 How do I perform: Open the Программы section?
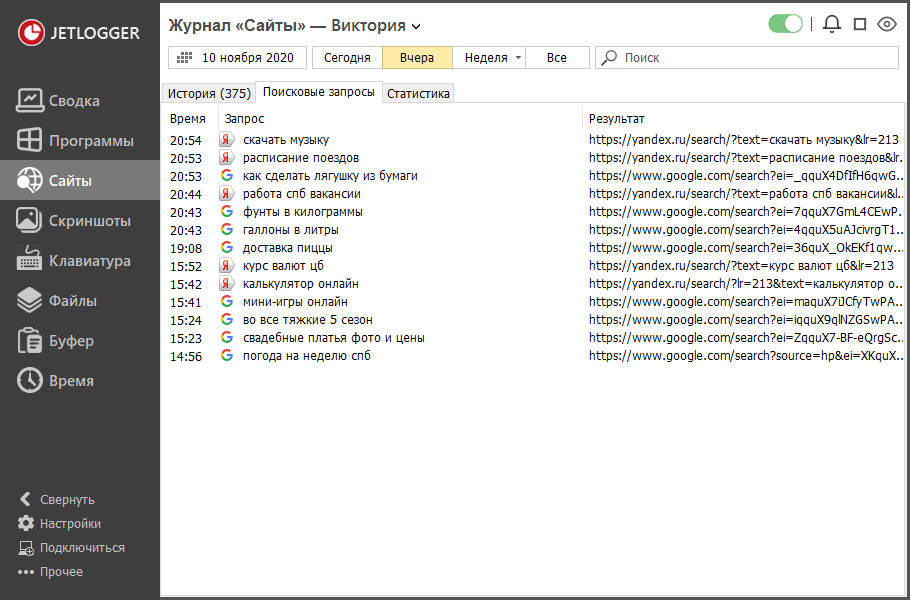(90, 141)
